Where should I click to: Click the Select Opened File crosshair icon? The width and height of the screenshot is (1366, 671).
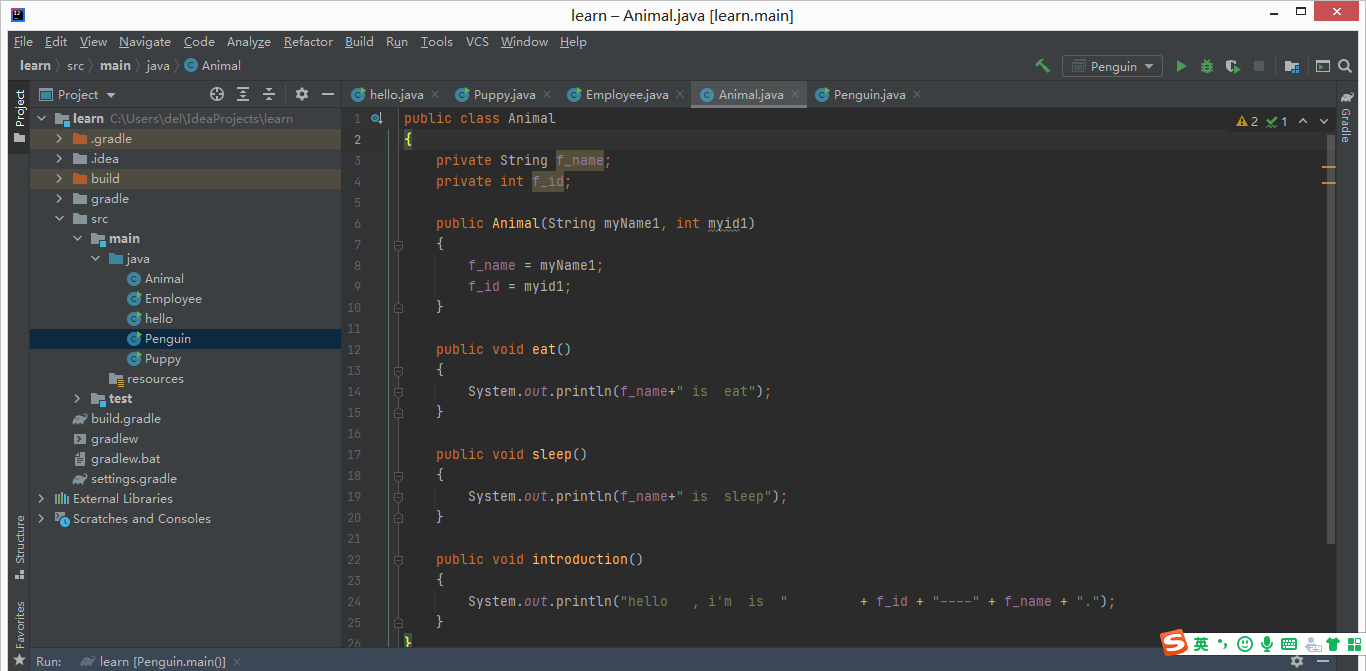[x=217, y=94]
